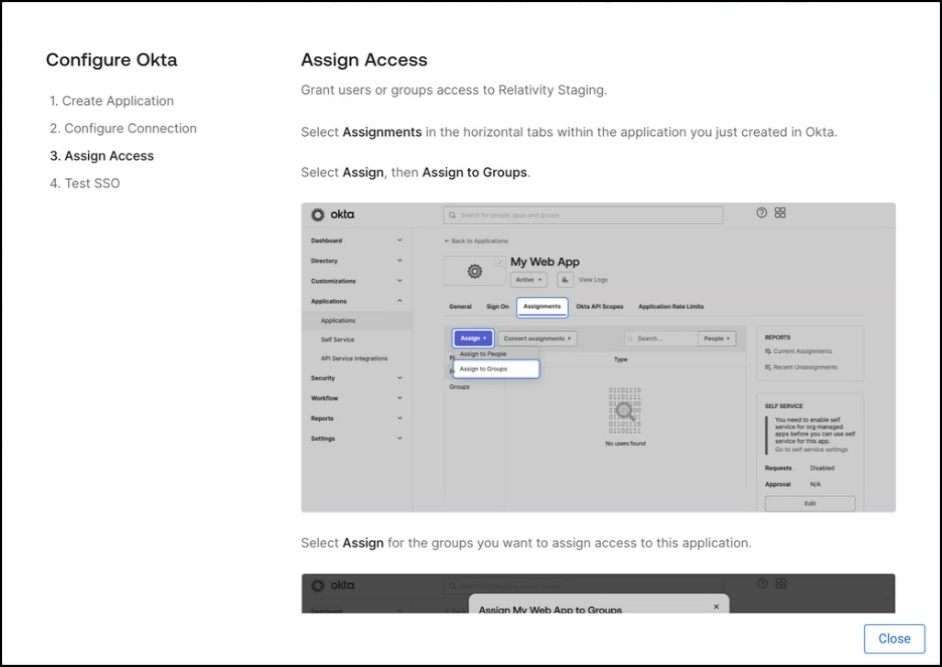The image size is (942, 667).
Task: Select the Assignments tab
Action: [542, 306]
